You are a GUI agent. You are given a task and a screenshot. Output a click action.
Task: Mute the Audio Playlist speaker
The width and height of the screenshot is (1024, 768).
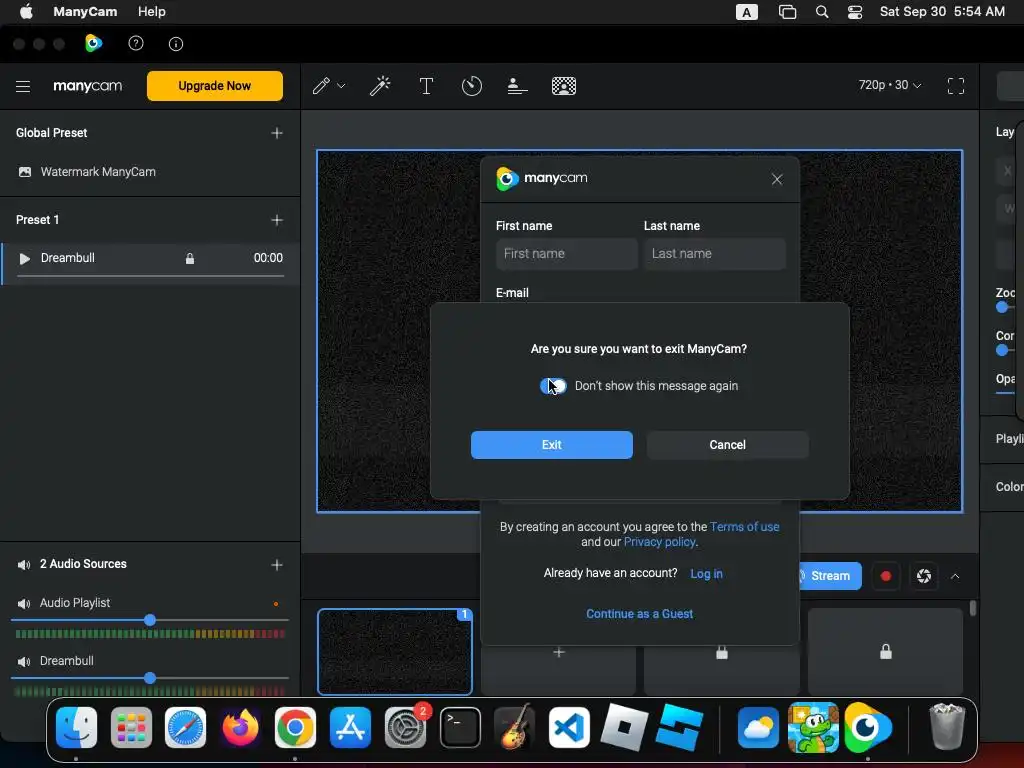click(x=24, y=603)
